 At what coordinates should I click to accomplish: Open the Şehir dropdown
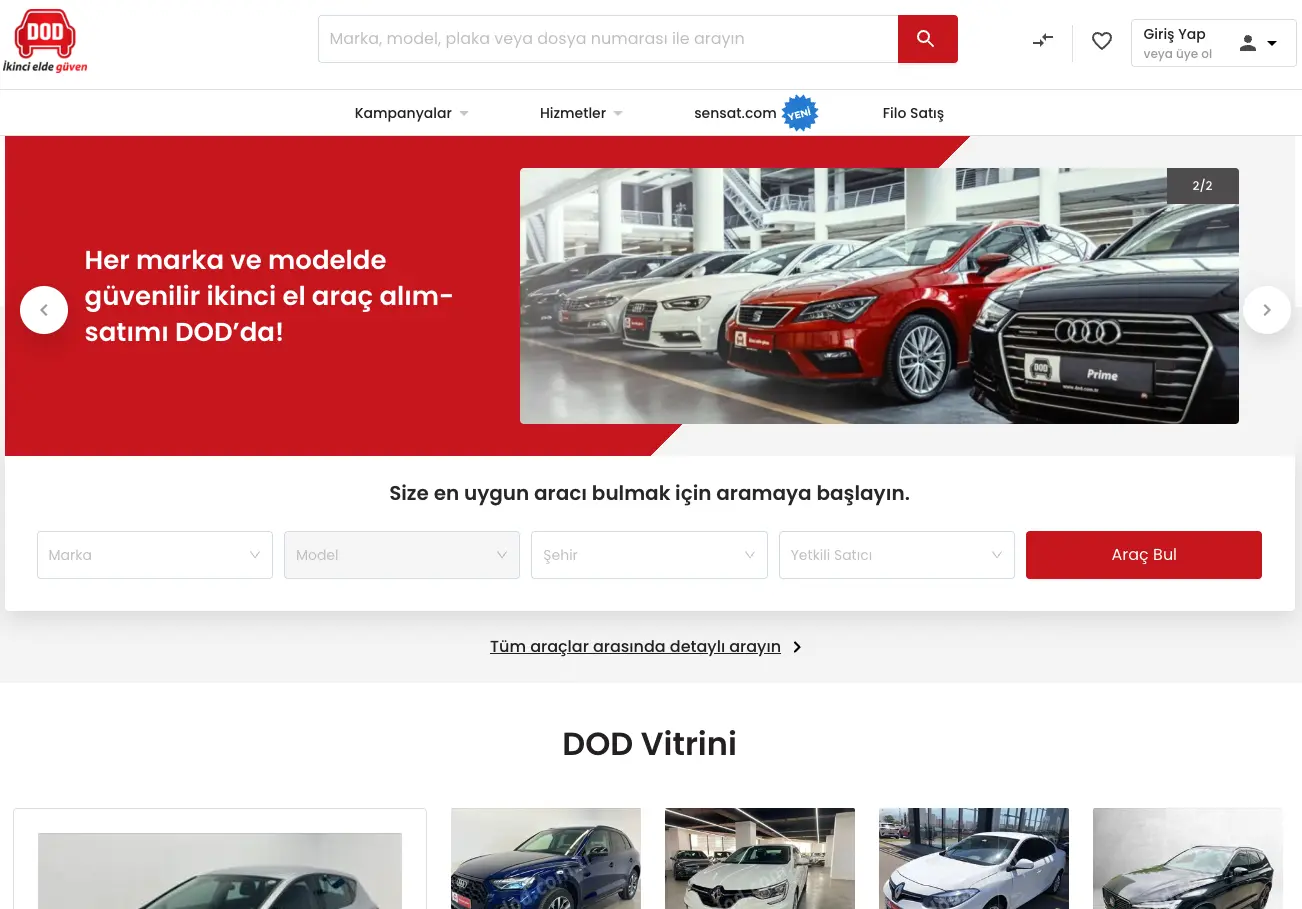649,555
